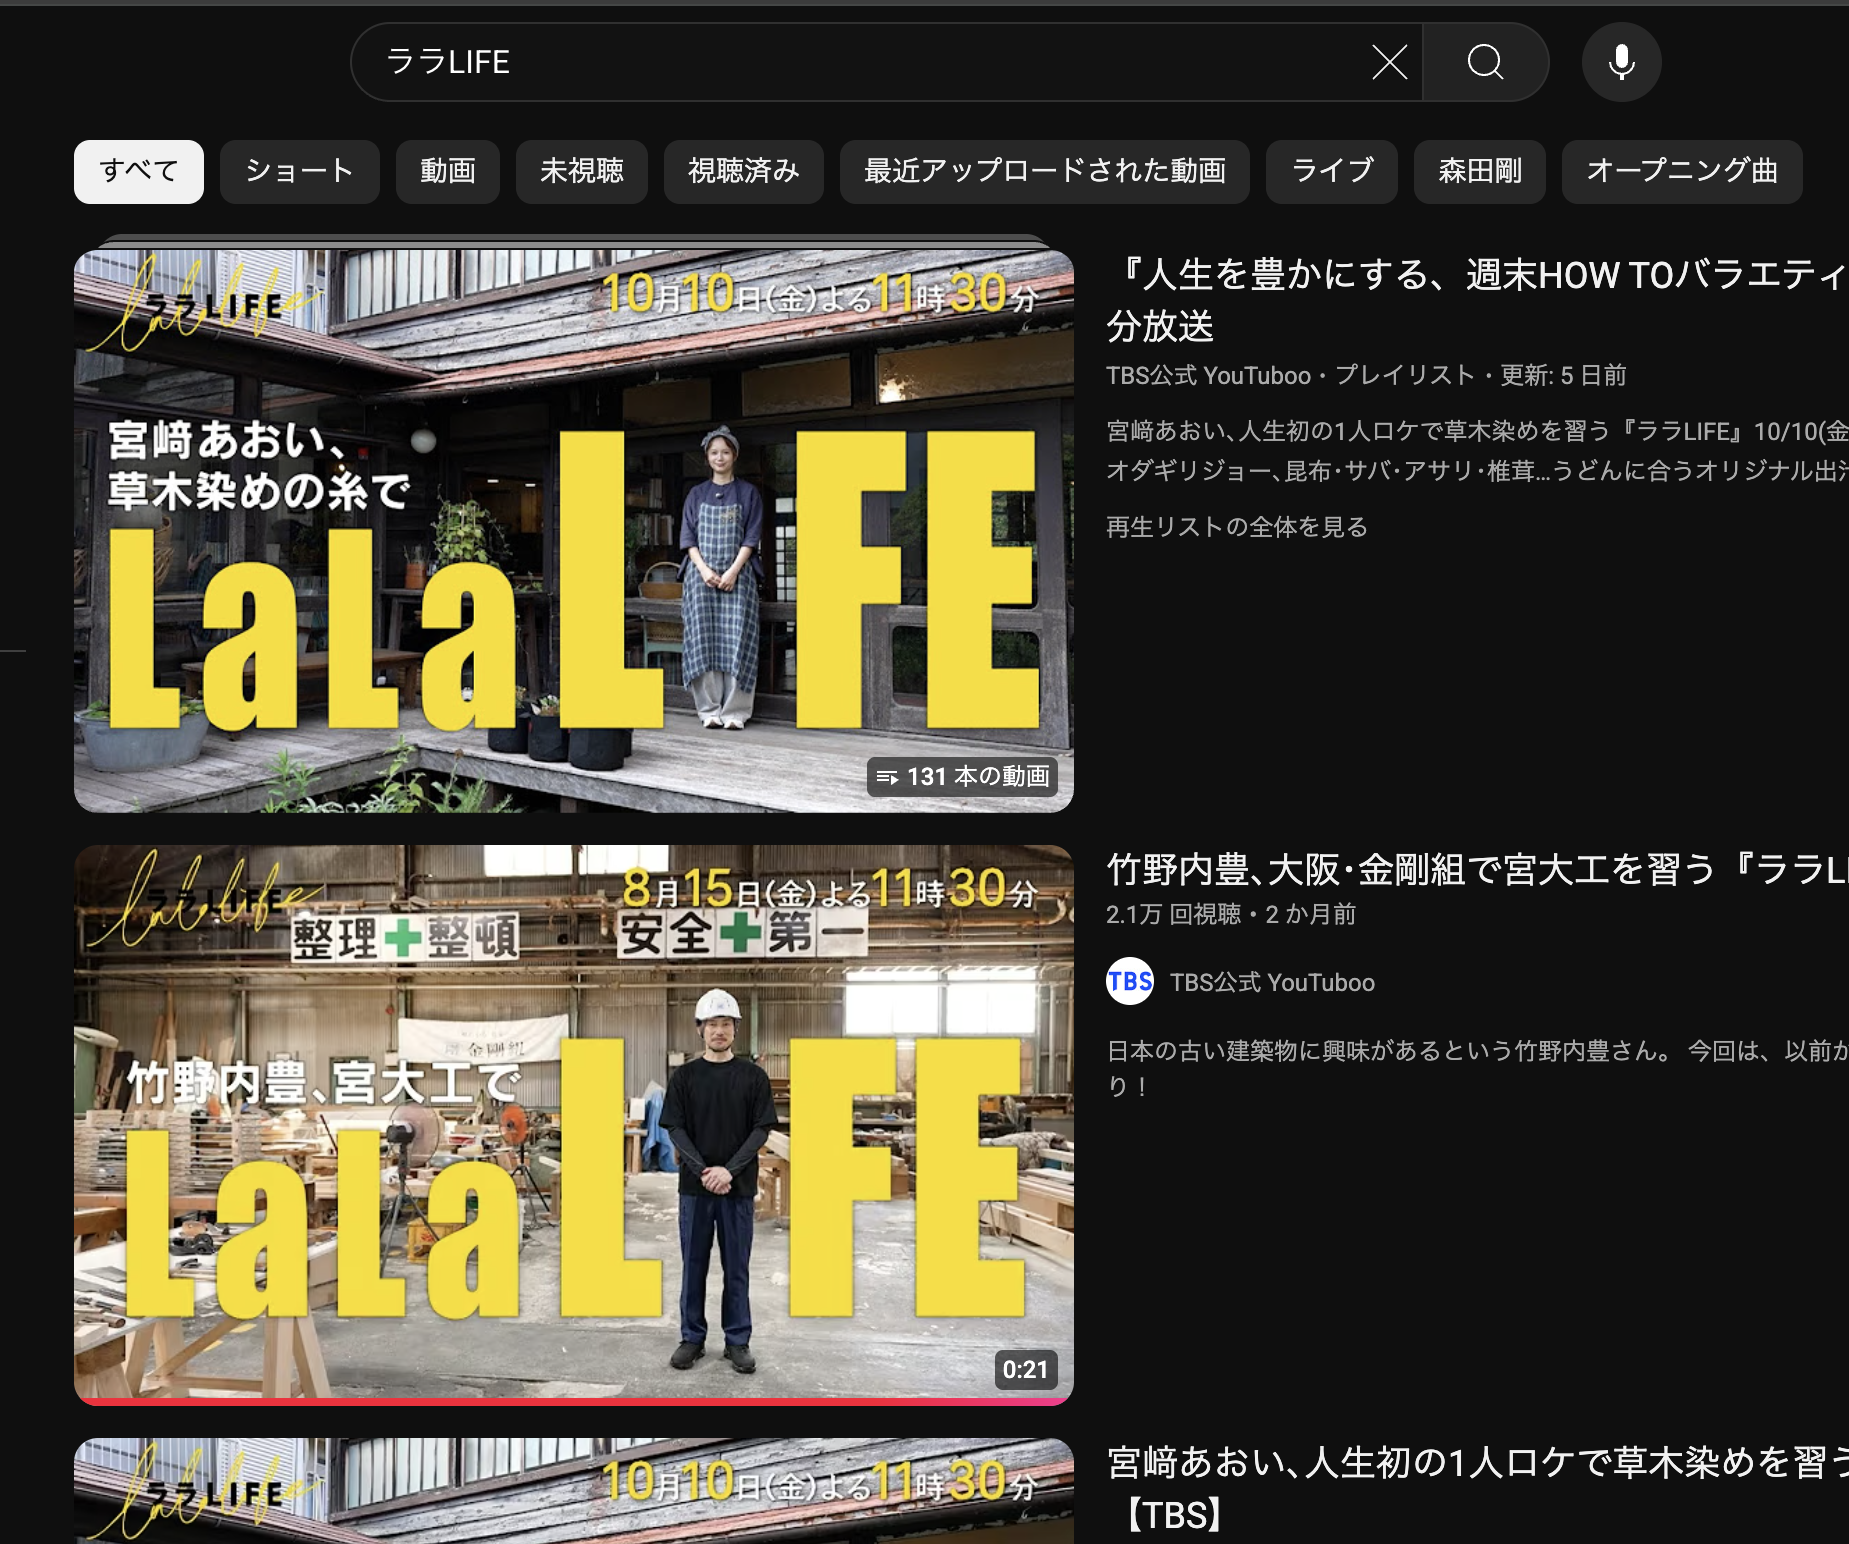Click into the ララLIFE search field

[x=860, y=62]
